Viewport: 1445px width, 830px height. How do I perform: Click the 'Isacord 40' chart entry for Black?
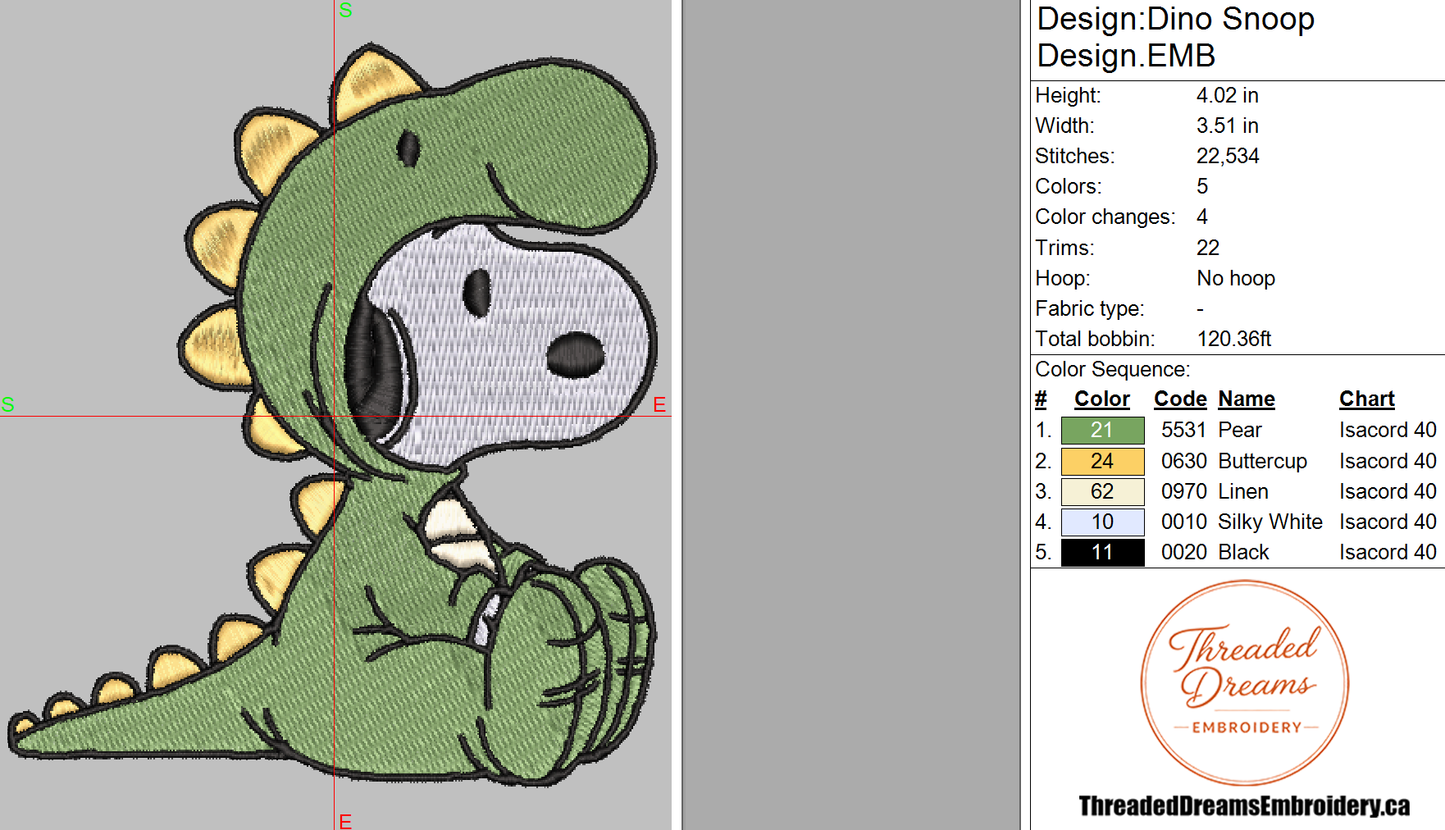click(x=1388, y=552)
